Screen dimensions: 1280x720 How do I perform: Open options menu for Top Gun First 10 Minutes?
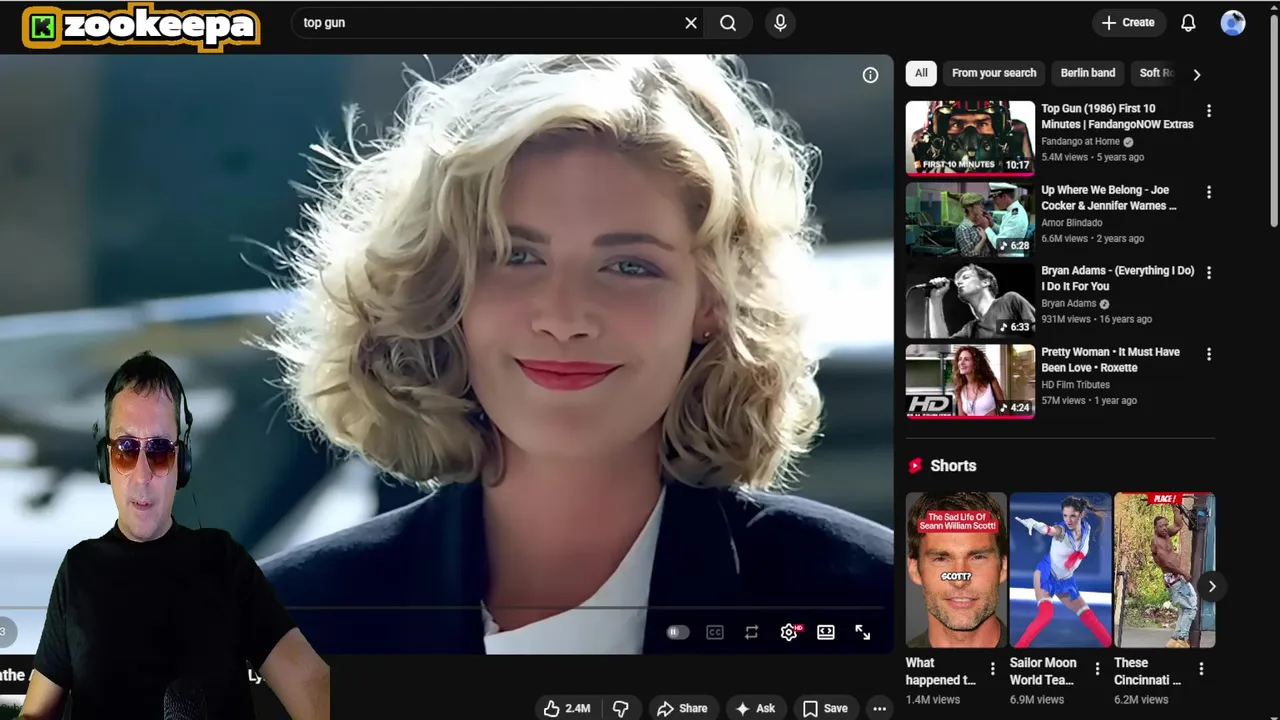coord(1208,111)
